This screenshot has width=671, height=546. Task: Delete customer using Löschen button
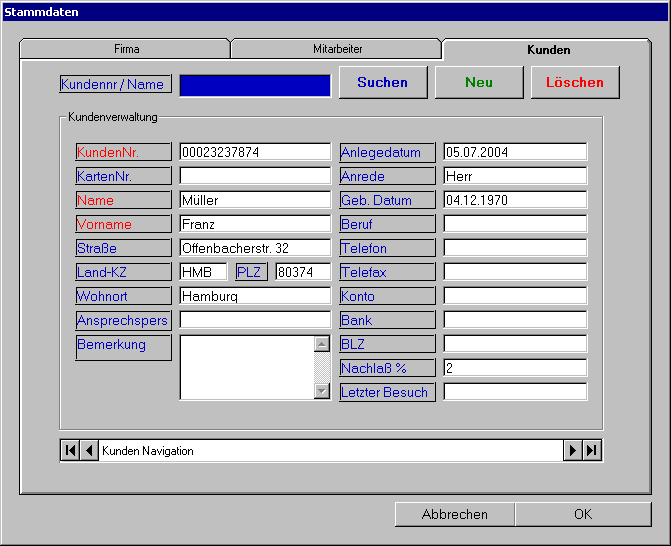coord(575,82)
